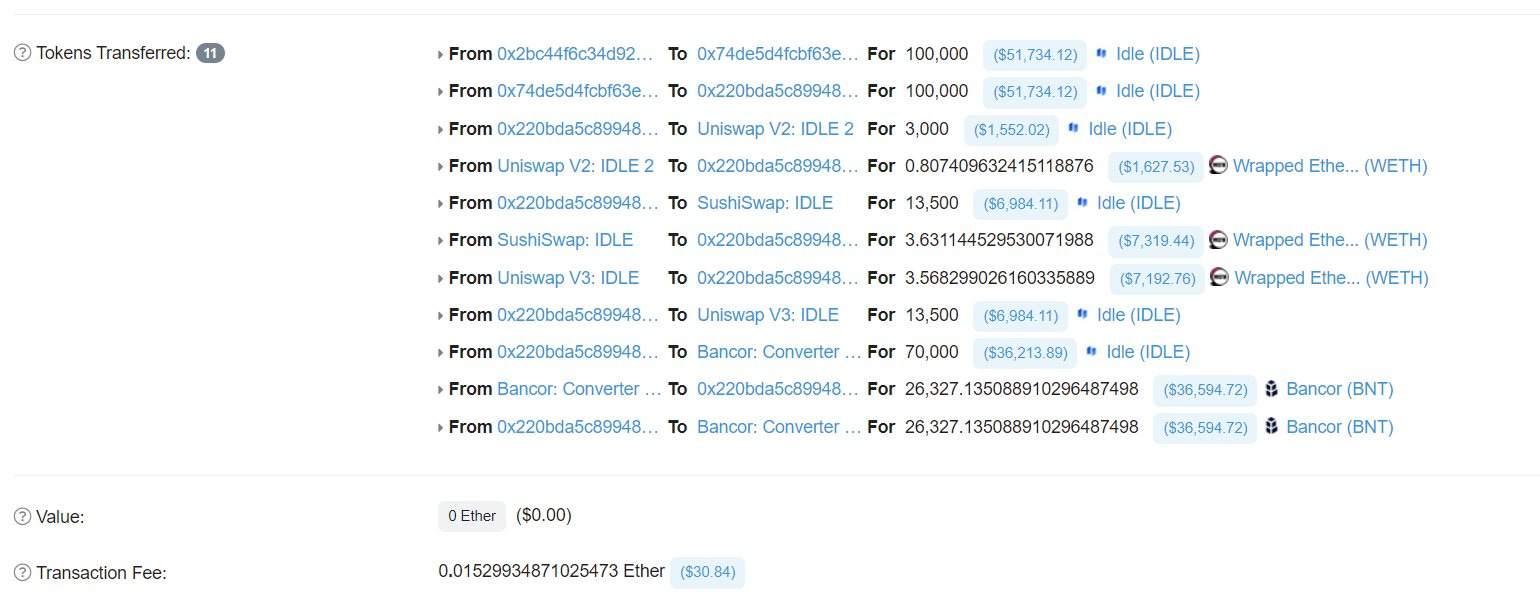
Task: Click the ($0.00) value text
Action: (544, 516)
